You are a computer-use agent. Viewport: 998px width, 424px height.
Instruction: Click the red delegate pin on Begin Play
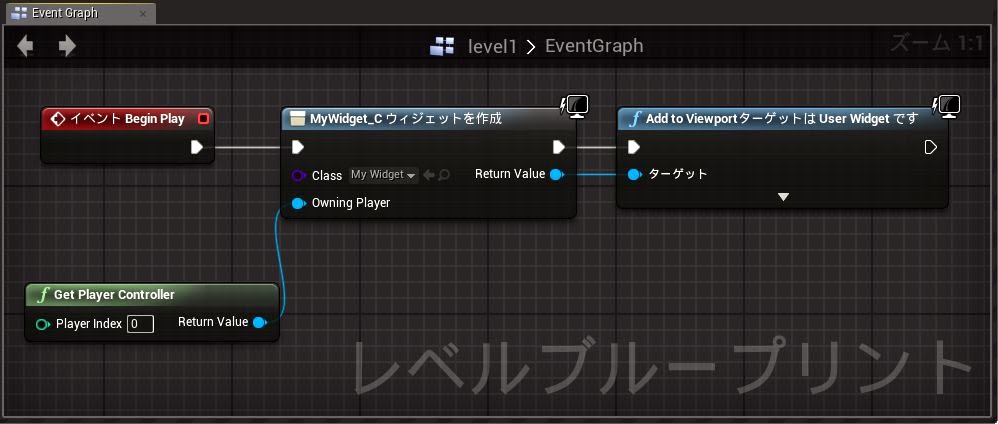pos(203,119)
